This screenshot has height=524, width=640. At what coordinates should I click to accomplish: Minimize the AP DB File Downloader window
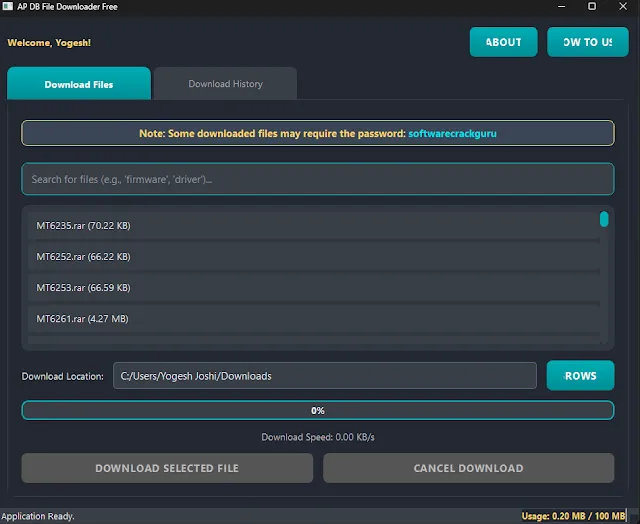(562, 7)
